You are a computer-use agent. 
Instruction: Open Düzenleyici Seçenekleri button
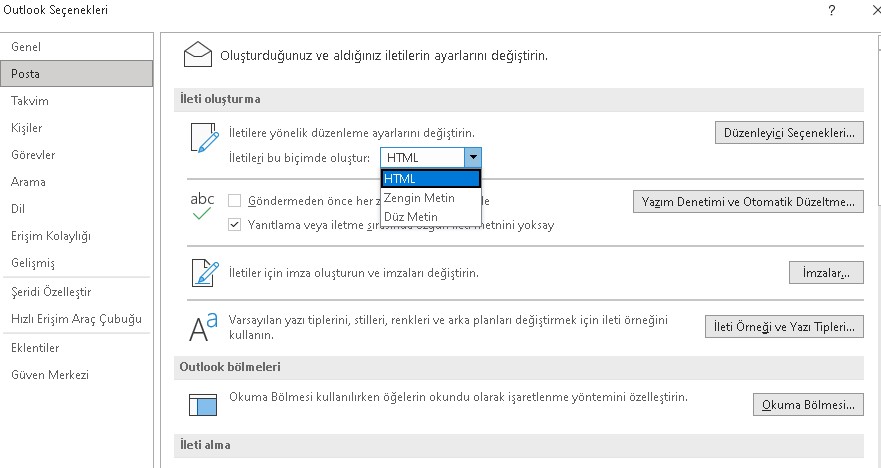pyautogui.click(x=789, y=132)
